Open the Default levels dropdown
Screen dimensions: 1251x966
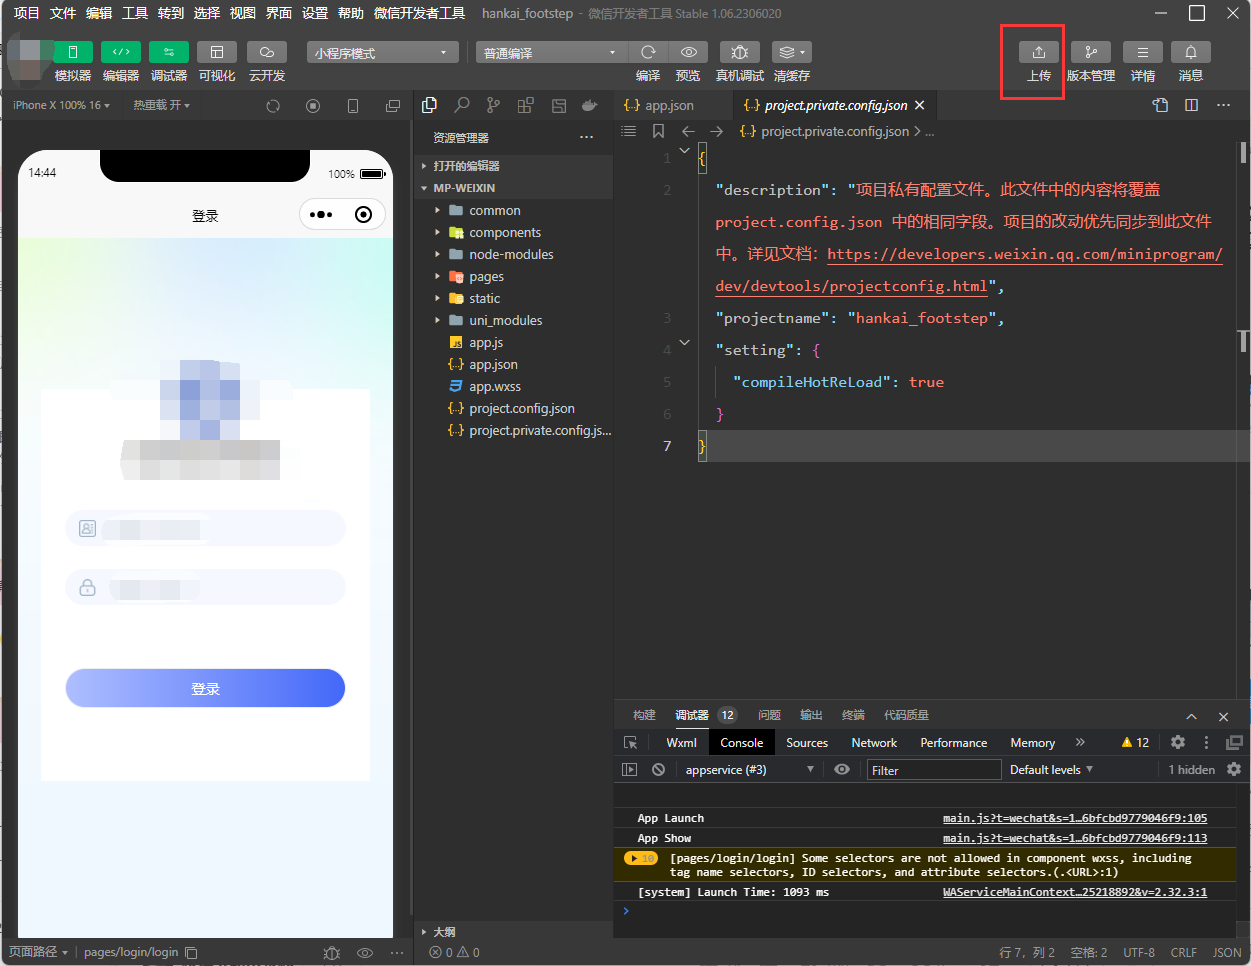coord(1051,769)
